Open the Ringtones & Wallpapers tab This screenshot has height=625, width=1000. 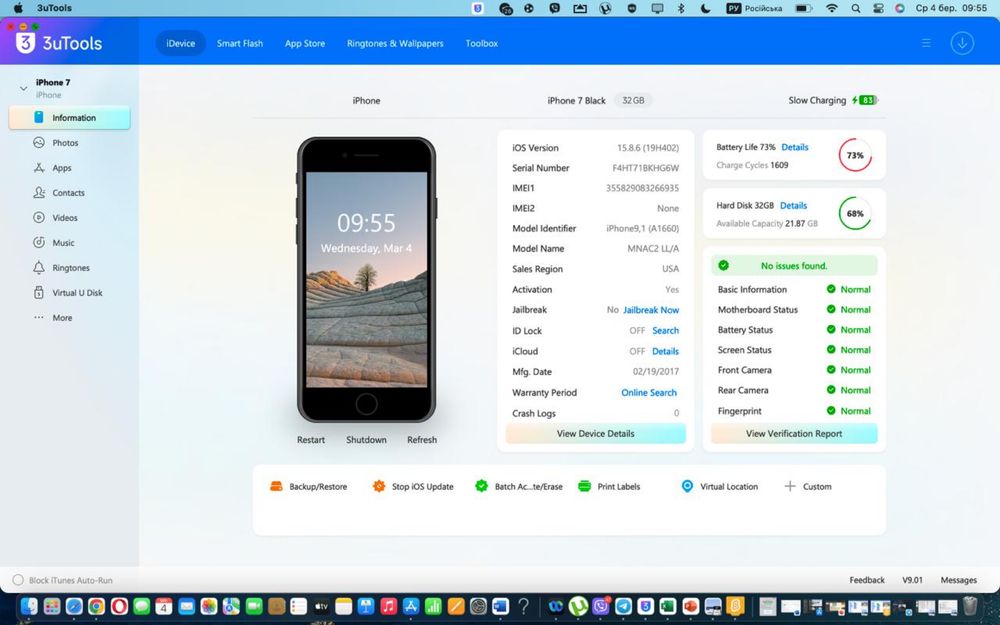coord(395,43)
